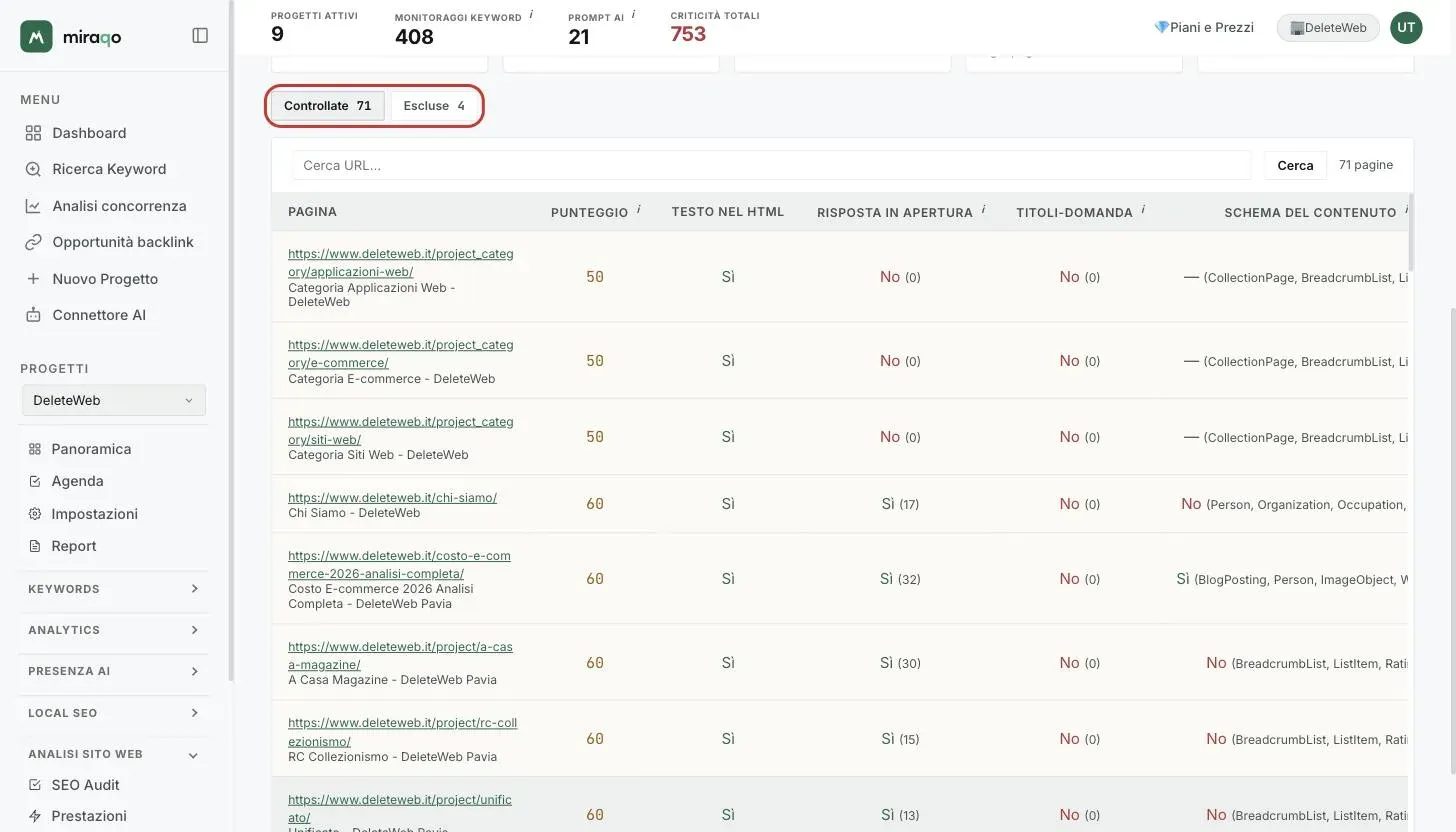Expand the ANALYTICS section
Image resolution: width=1456 pixels, height=832 pixels.
pyautogui.click(x=114, y=630)
